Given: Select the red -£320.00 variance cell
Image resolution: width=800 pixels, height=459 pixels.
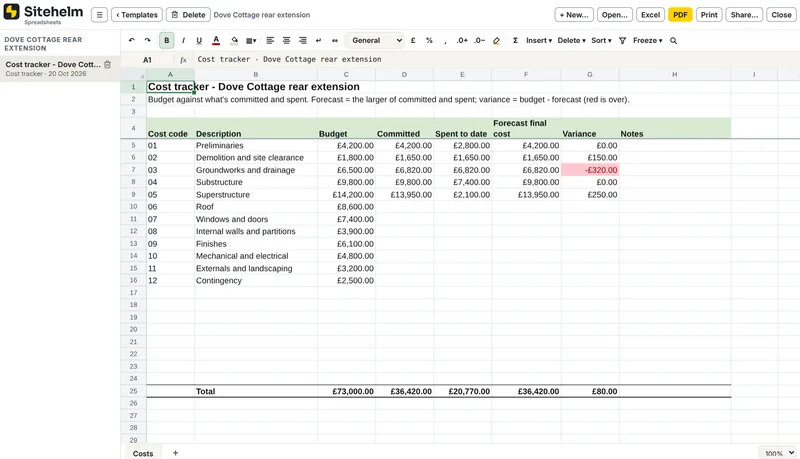Looking at the screenshot, I should point(590,170).
